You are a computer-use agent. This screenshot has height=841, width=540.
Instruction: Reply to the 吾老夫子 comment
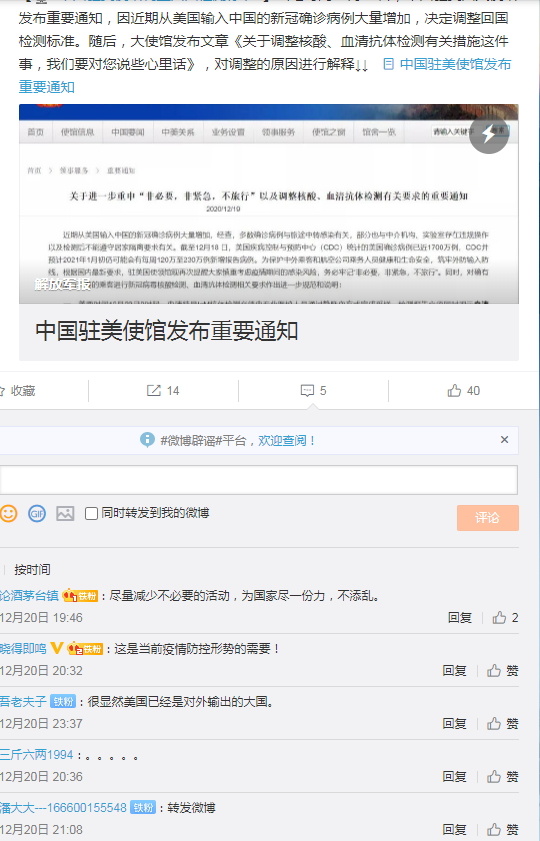(x=455, y=724)
